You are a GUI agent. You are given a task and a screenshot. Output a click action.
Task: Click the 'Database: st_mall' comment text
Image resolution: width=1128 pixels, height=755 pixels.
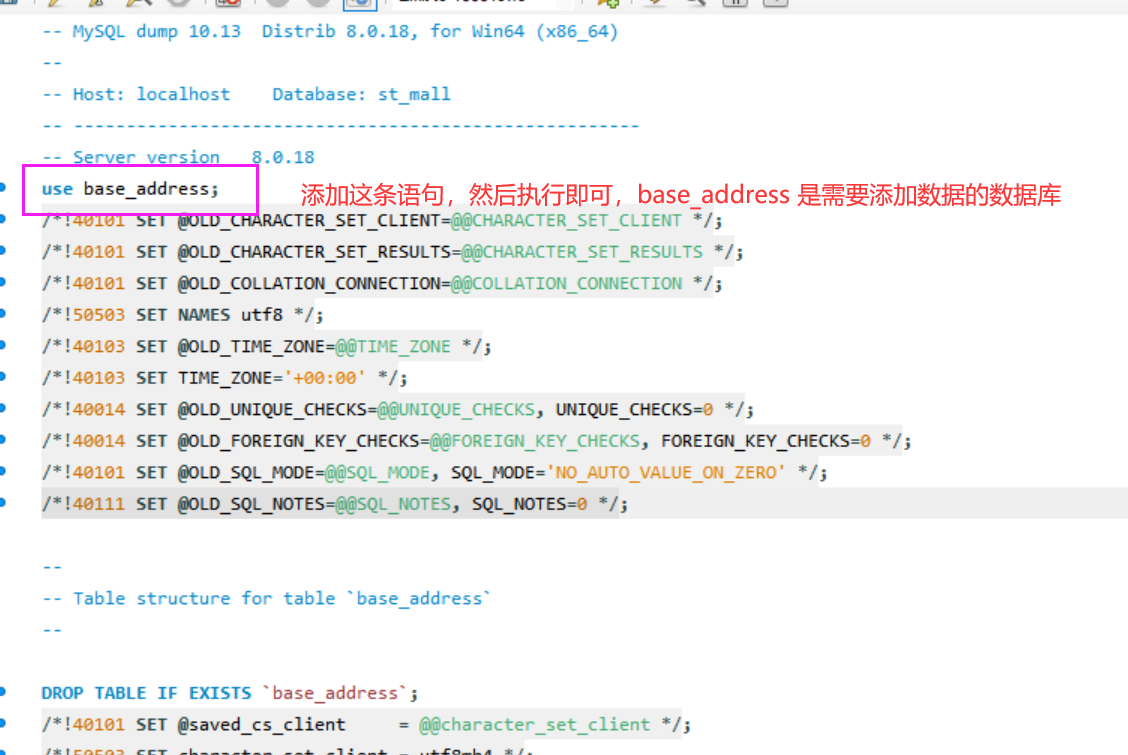(x=361, y=94)
